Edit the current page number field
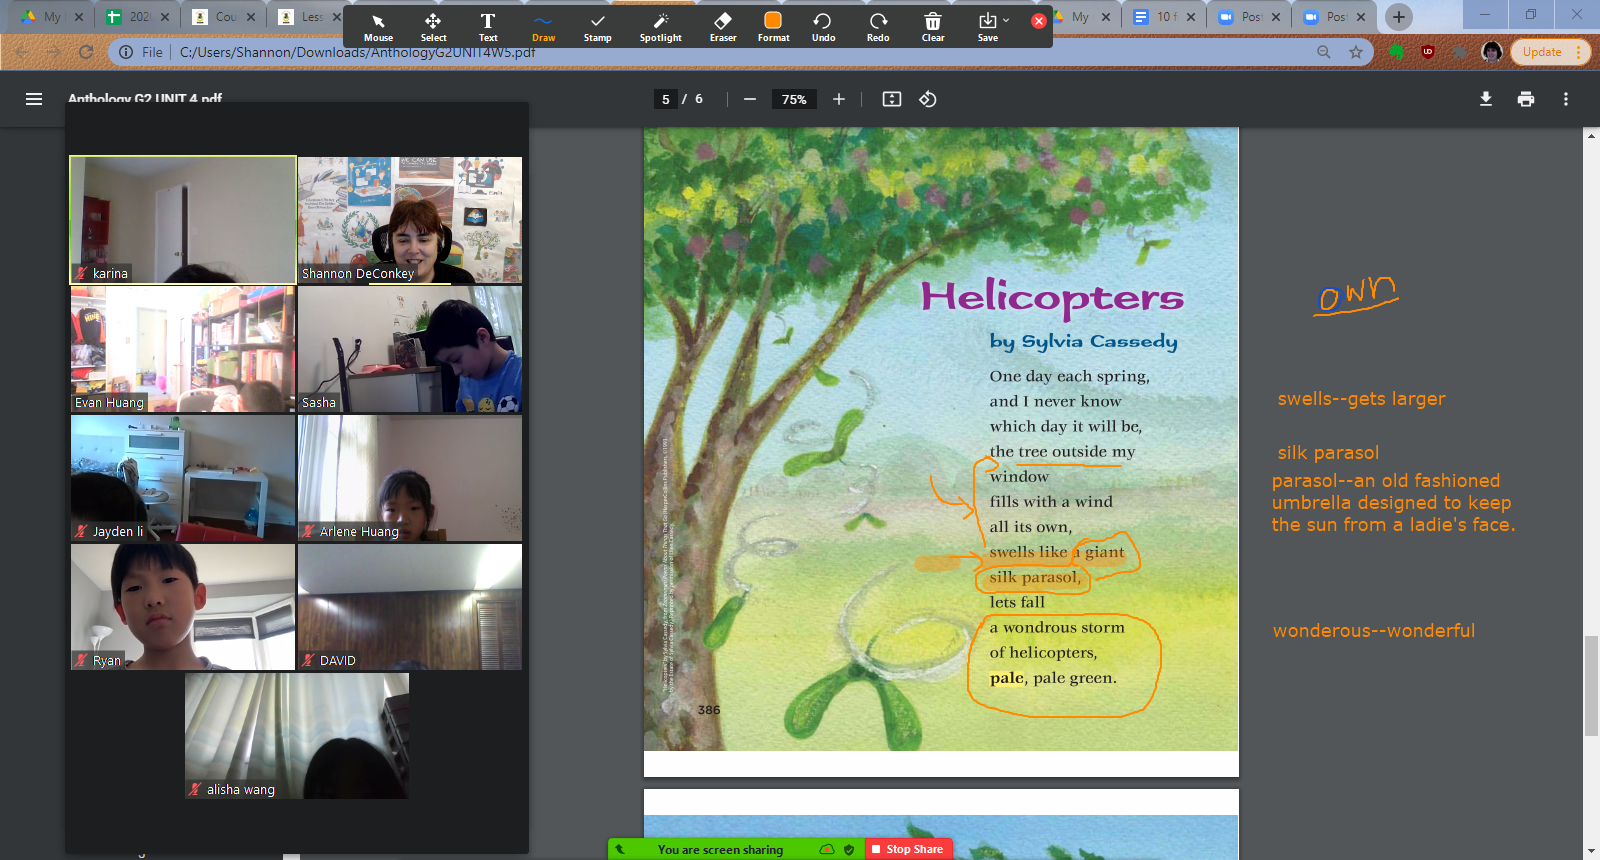Screen dimensions: 1600x860 [x=666, y=99]
